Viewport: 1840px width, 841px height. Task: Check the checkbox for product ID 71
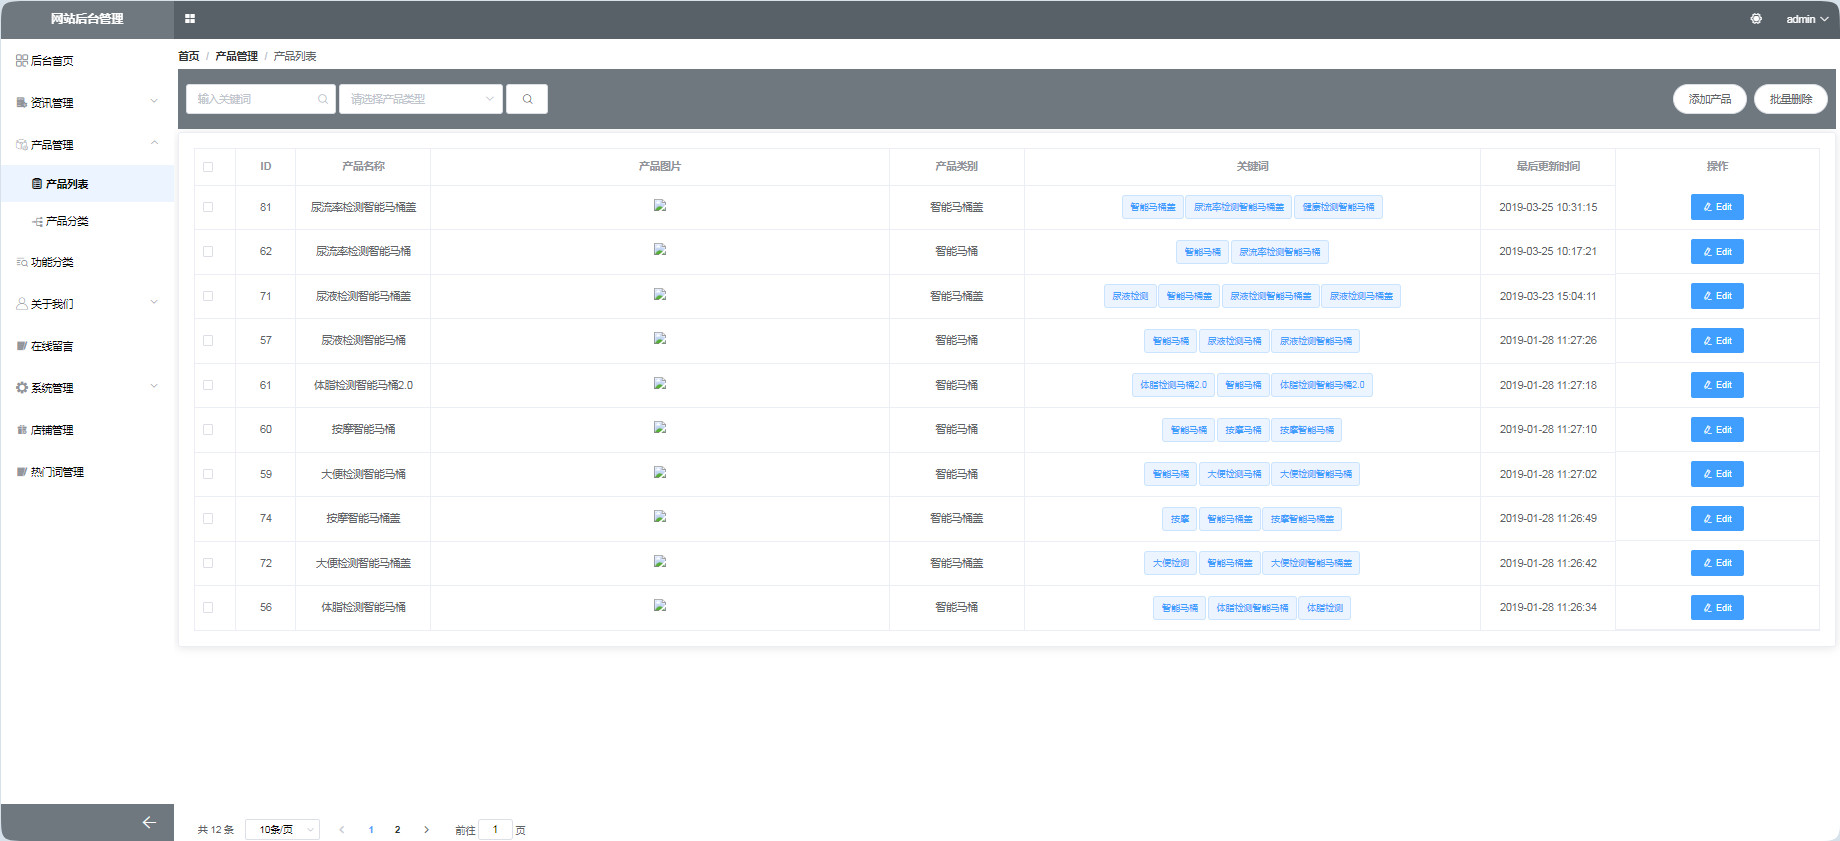pyautogui.click(x=208, y=296)
